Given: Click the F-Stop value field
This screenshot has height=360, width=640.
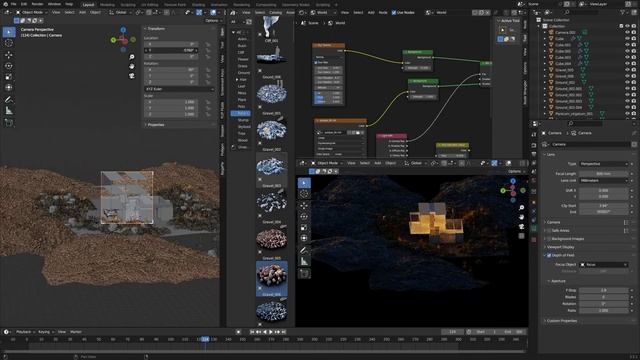Looking at the screenshot, I should pyautogui.click(x=603, y=290).
